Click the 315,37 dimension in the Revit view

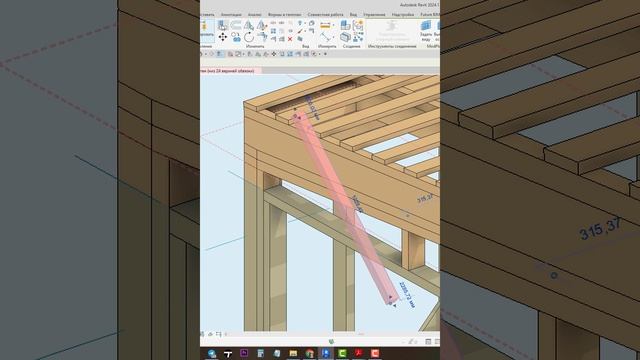pyautogui.click(x=425, y=198)
